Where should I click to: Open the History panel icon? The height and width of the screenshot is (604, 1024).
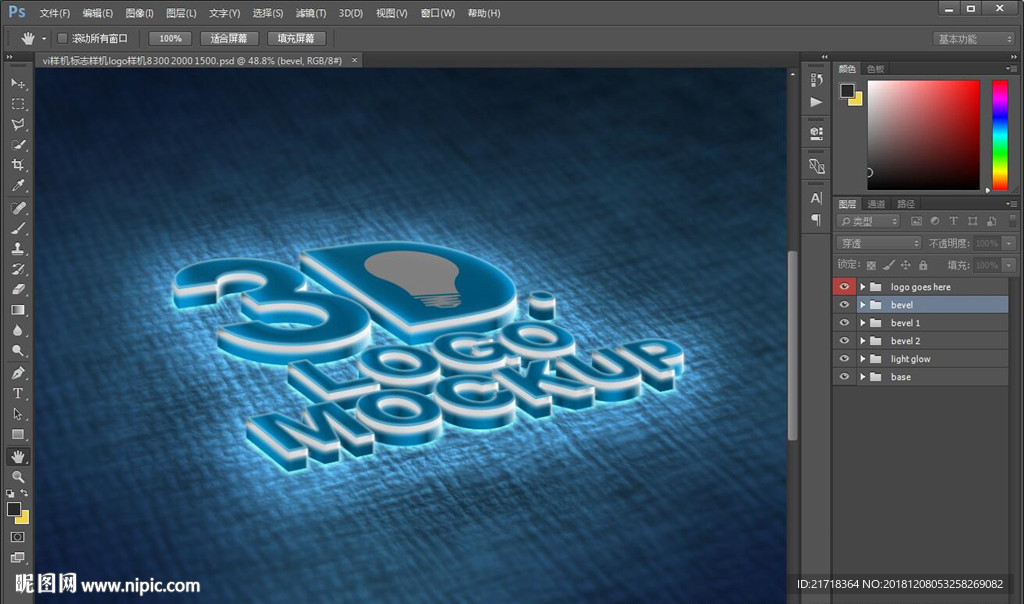tap(817, 80)
